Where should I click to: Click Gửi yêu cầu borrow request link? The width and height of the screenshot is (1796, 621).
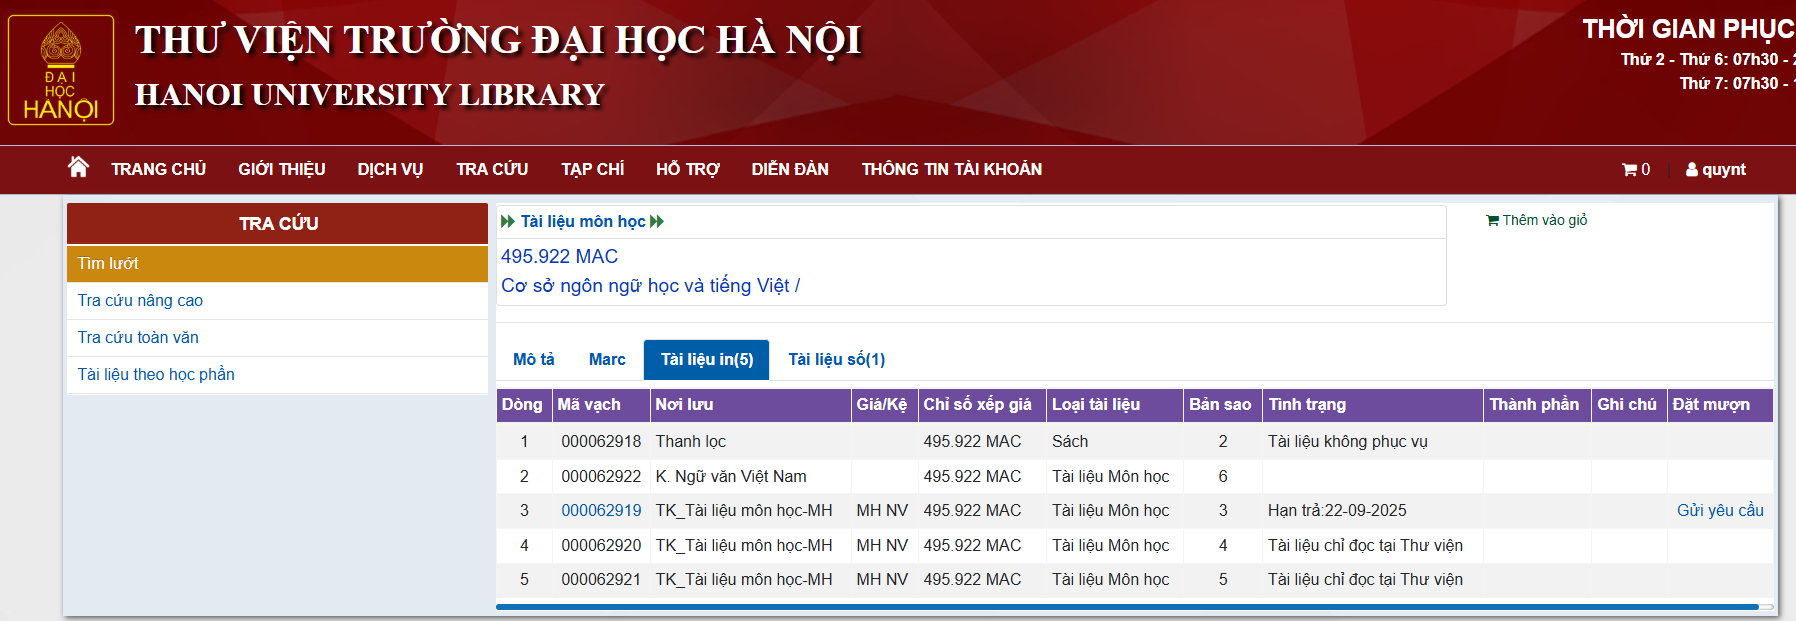[x=1720, y=510]
